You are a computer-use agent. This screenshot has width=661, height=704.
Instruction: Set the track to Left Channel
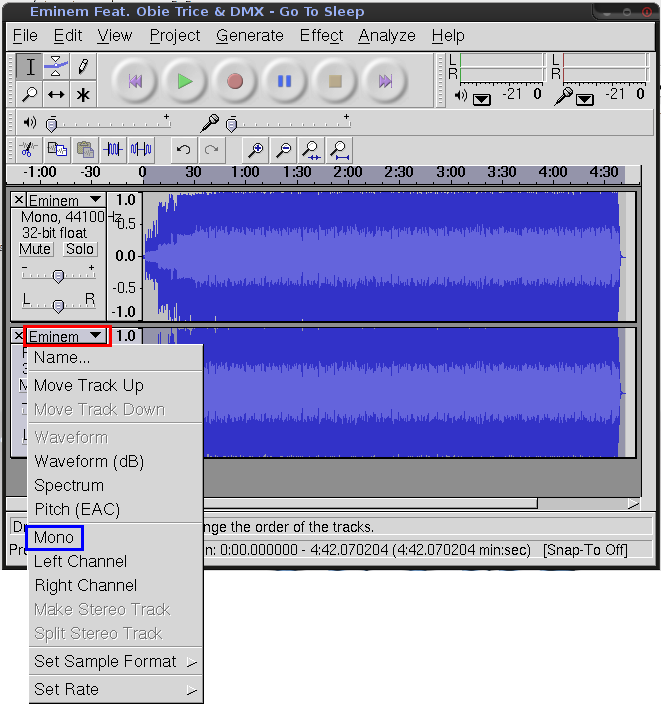116,562
